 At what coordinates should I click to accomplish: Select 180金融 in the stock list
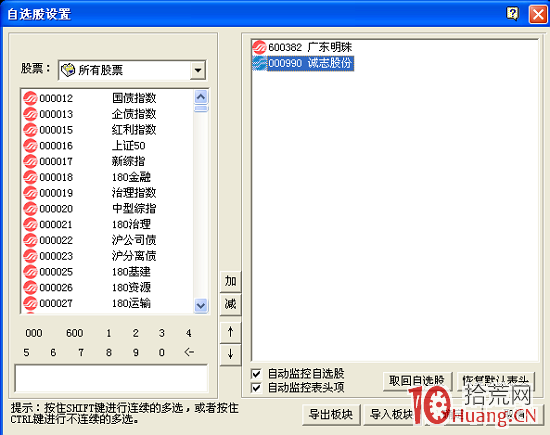point(131,177)
